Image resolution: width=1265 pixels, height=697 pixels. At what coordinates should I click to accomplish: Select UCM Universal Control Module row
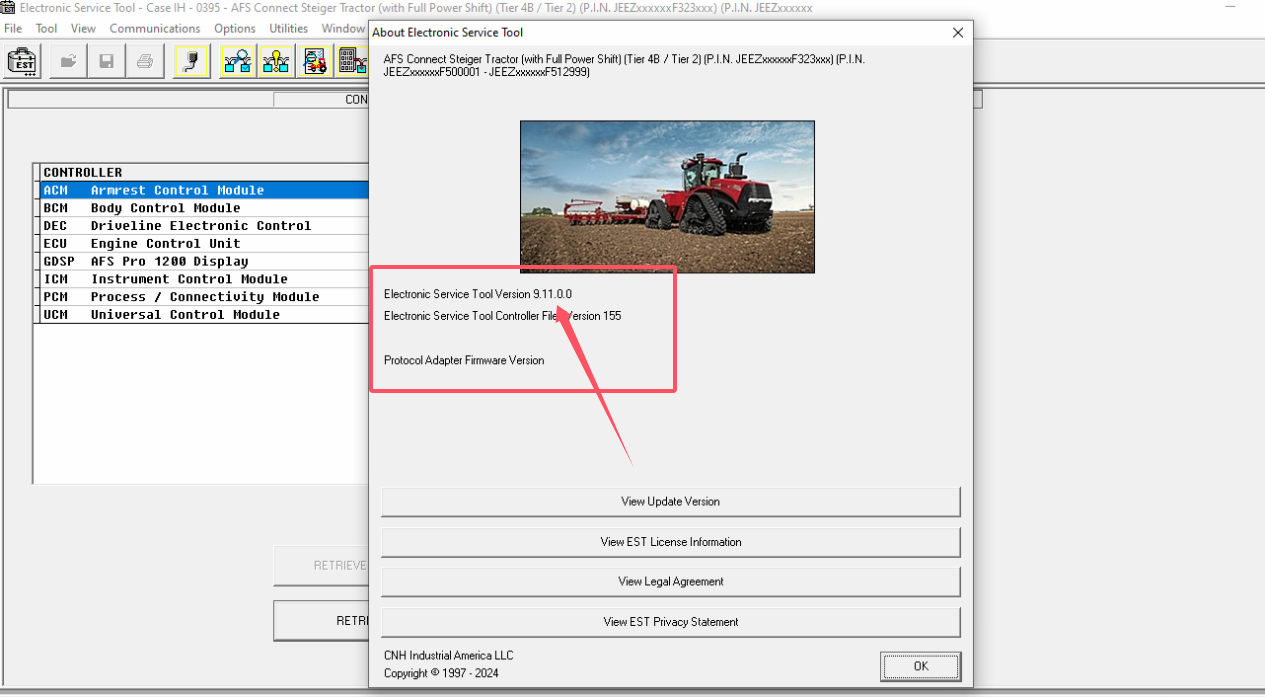point(204,314)
